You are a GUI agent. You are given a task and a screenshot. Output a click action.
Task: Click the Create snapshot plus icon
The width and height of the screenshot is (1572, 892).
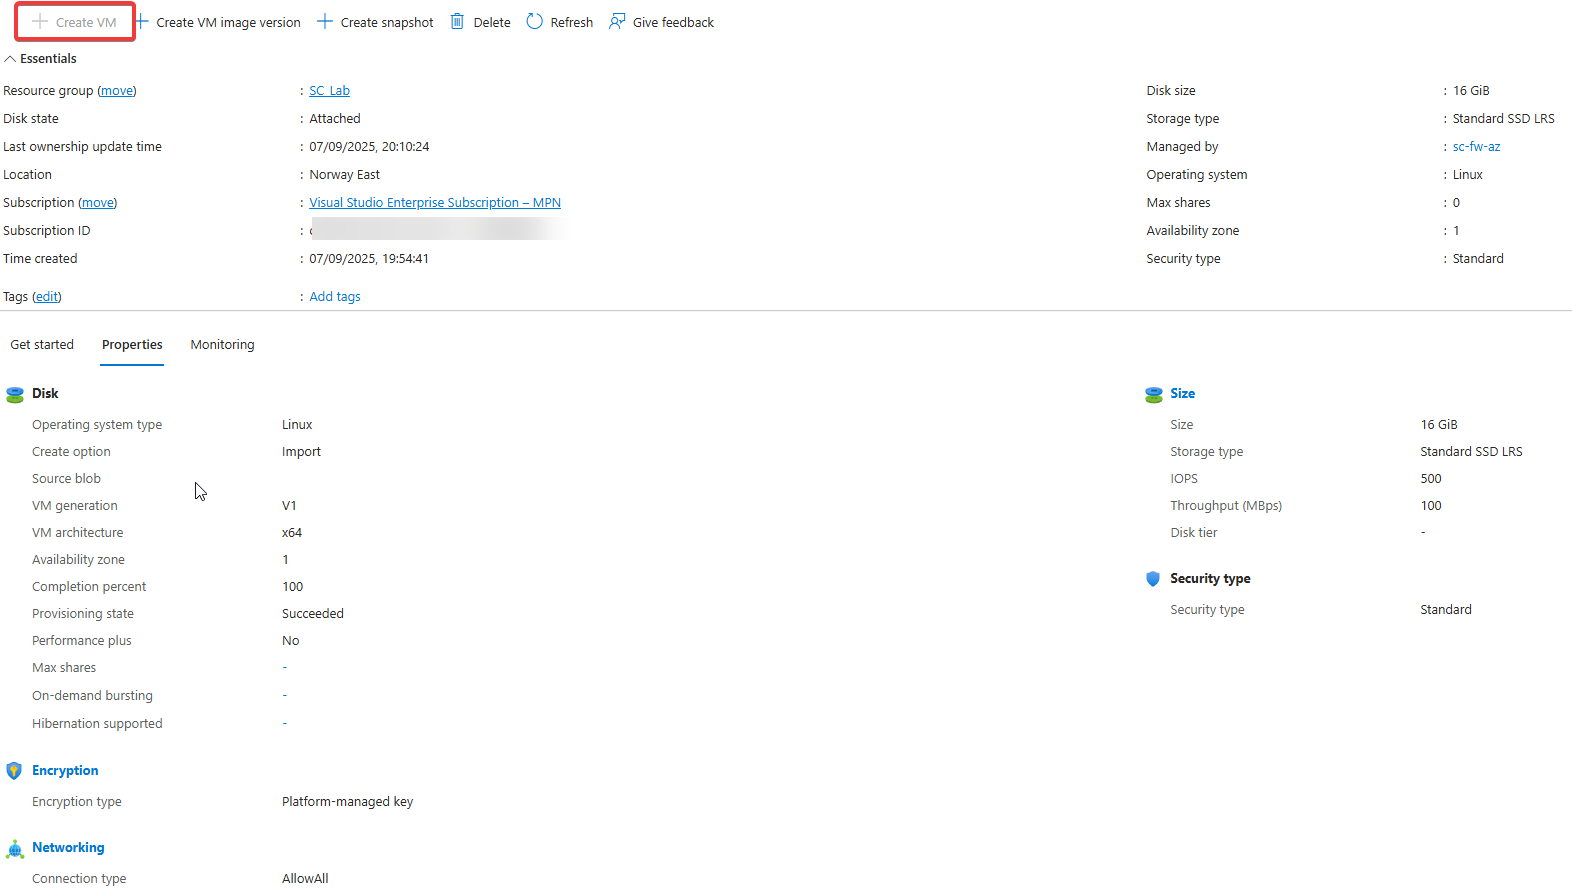pos(325,22)
